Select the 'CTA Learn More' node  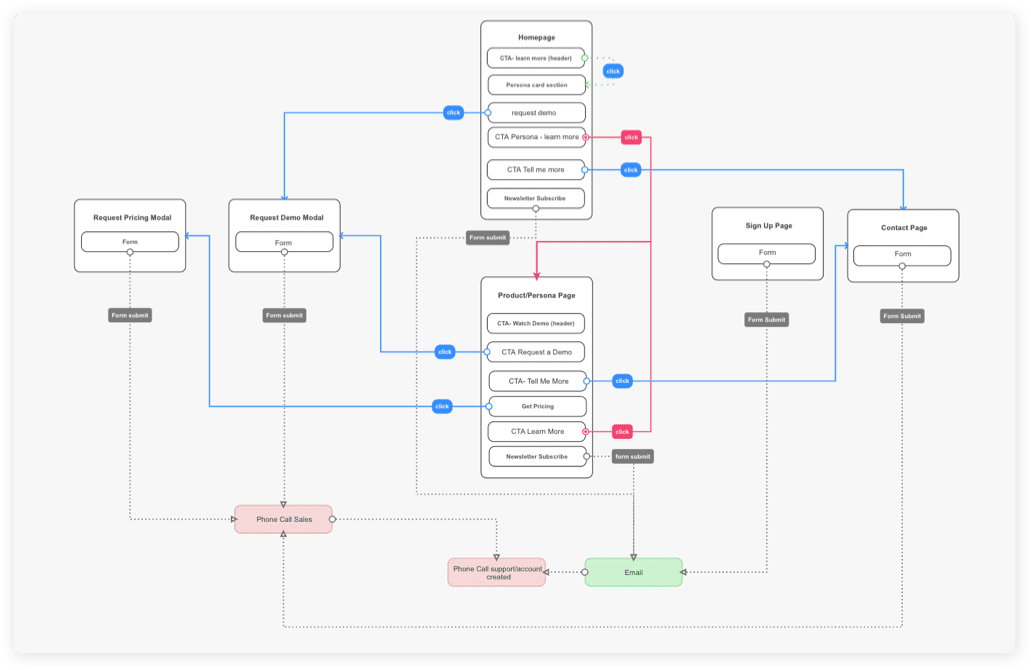point(537,432)
